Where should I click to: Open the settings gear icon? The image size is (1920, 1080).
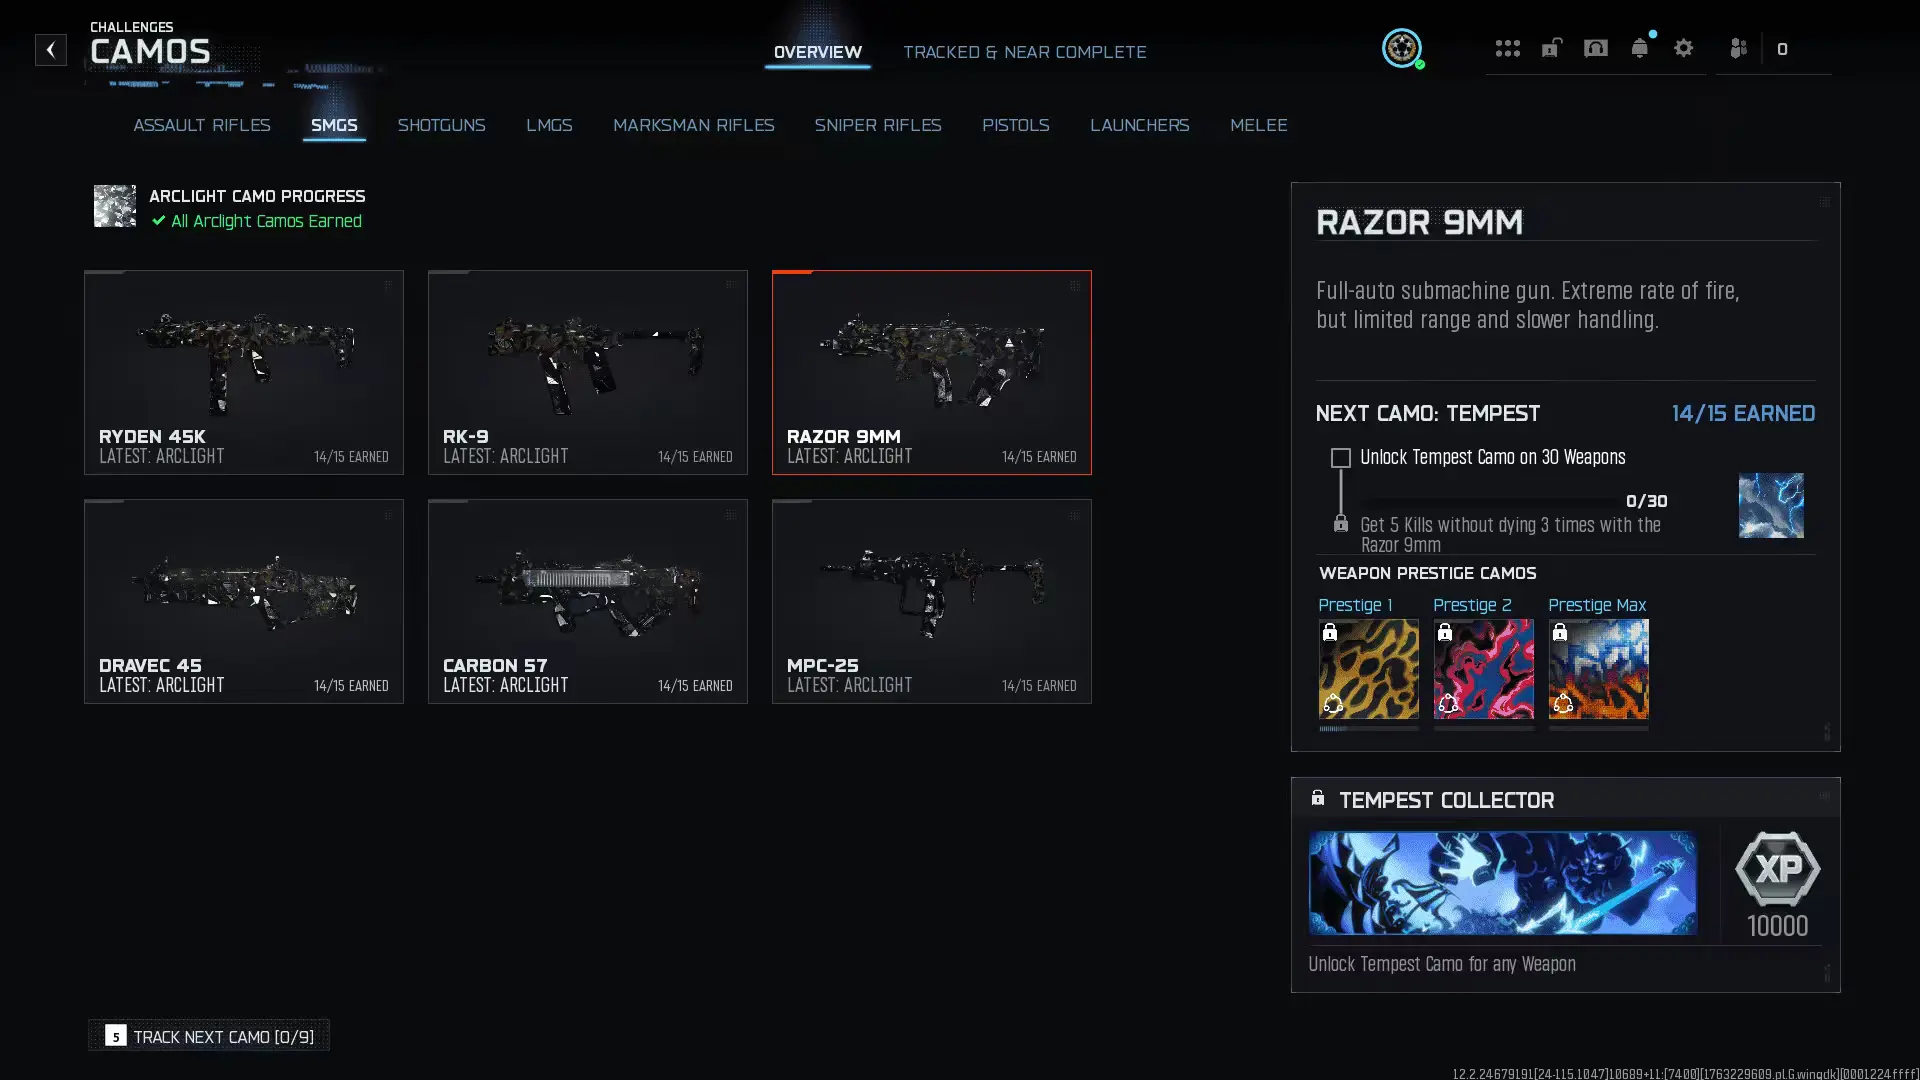tap(1683, 48)
